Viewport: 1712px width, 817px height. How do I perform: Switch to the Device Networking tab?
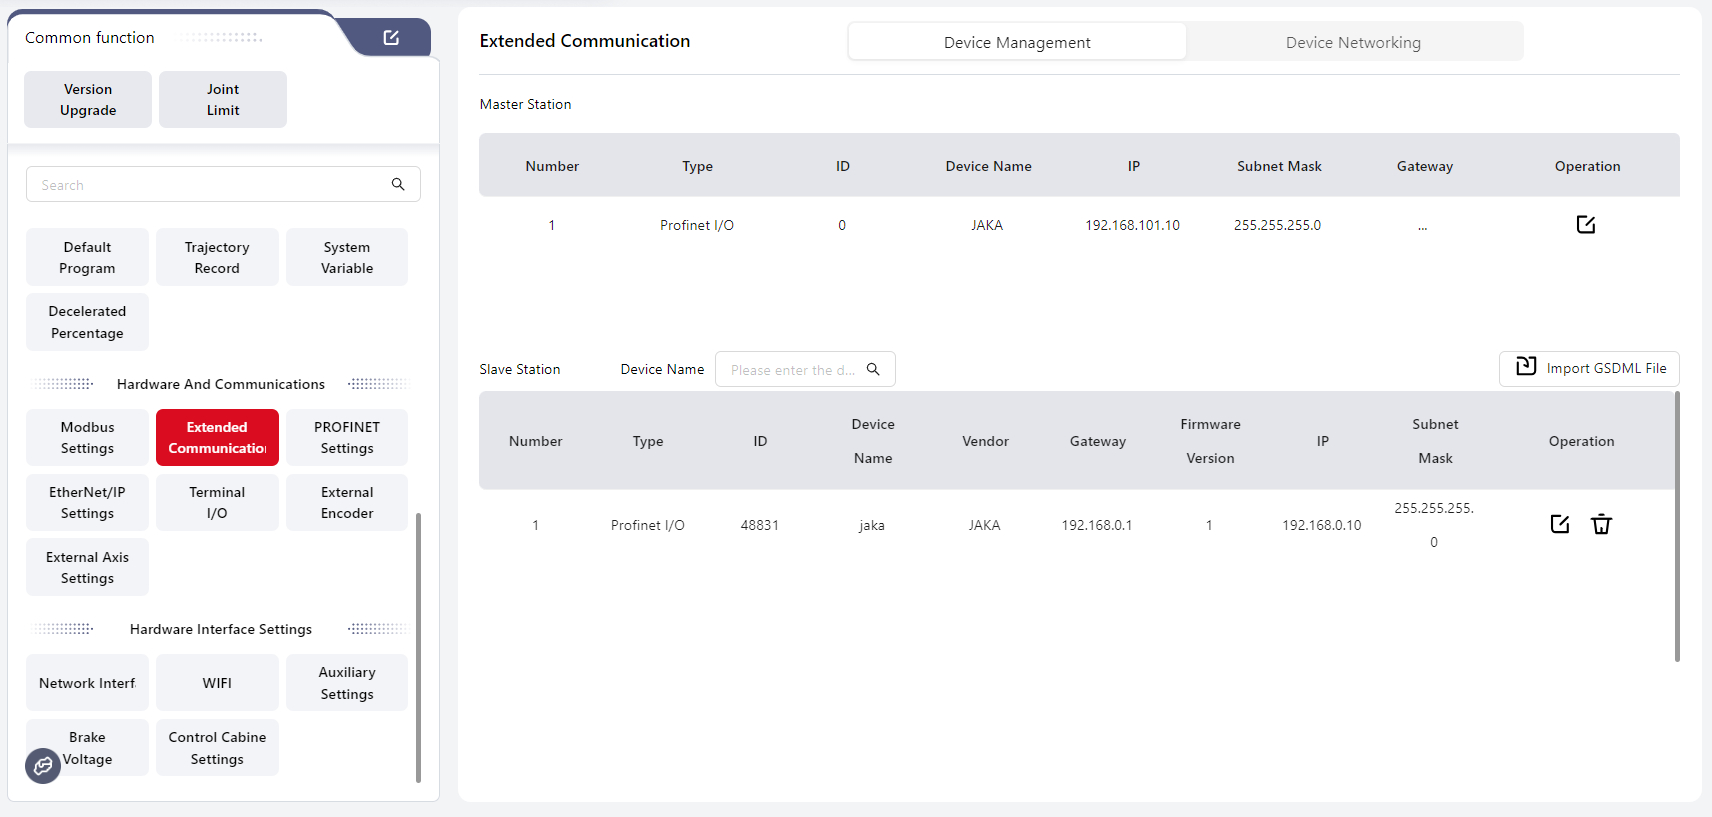tap(1353, 42)
